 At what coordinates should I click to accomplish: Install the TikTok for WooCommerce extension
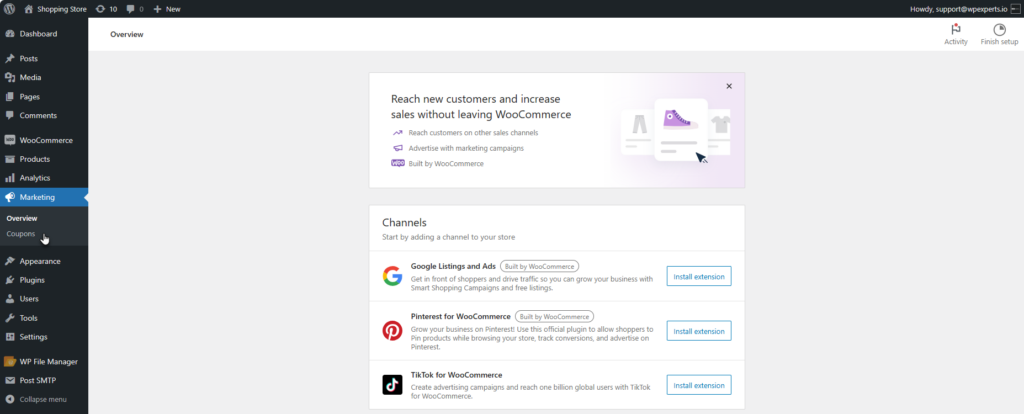tap(699, 385)
